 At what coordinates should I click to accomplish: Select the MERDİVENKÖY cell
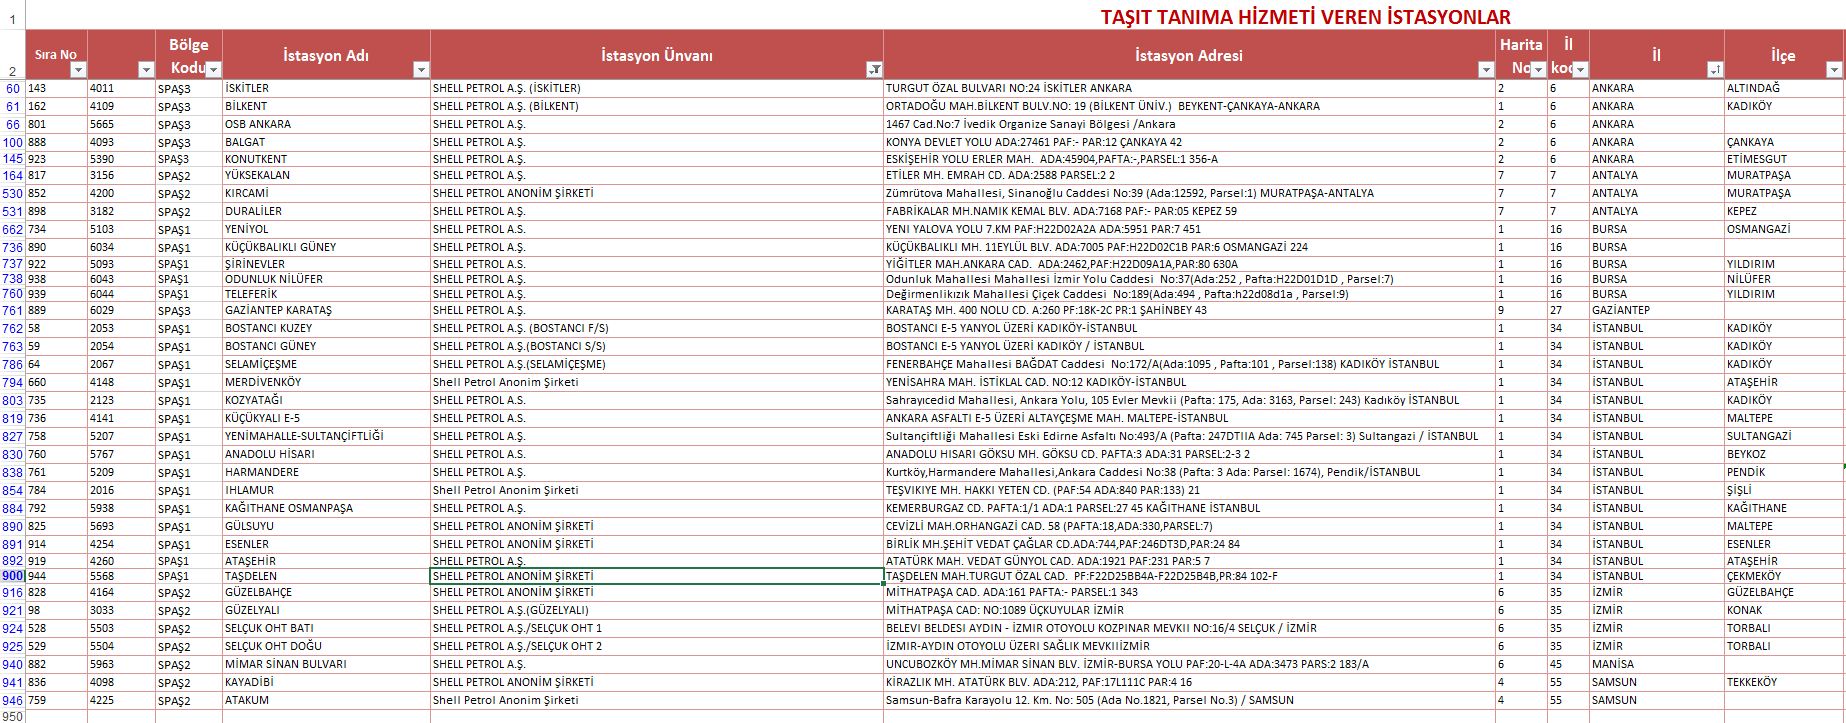(326, 382)
